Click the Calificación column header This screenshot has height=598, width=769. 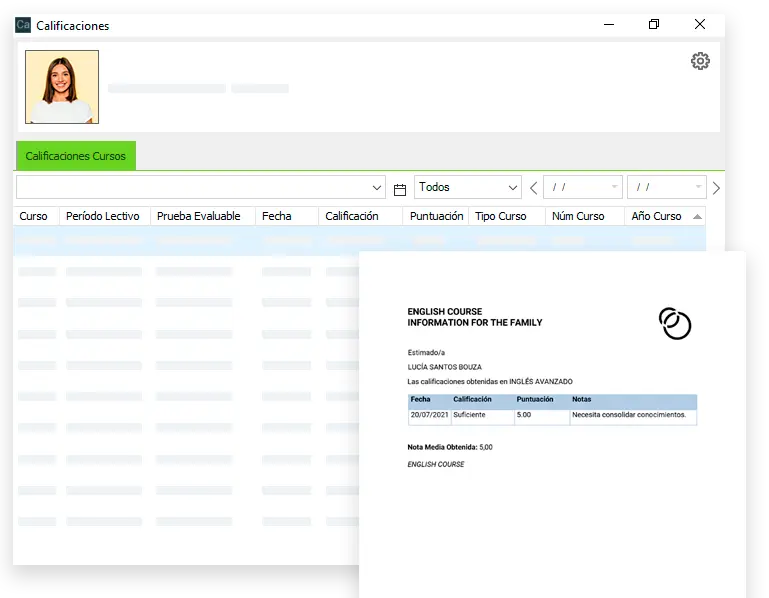[x=352, y=216]
